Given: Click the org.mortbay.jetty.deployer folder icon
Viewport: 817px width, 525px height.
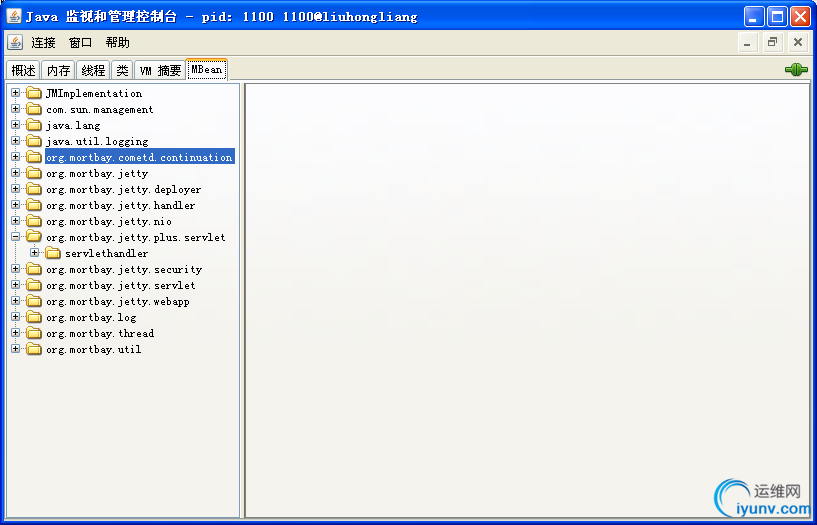Looking at the screenshot, I should [34, 189].
